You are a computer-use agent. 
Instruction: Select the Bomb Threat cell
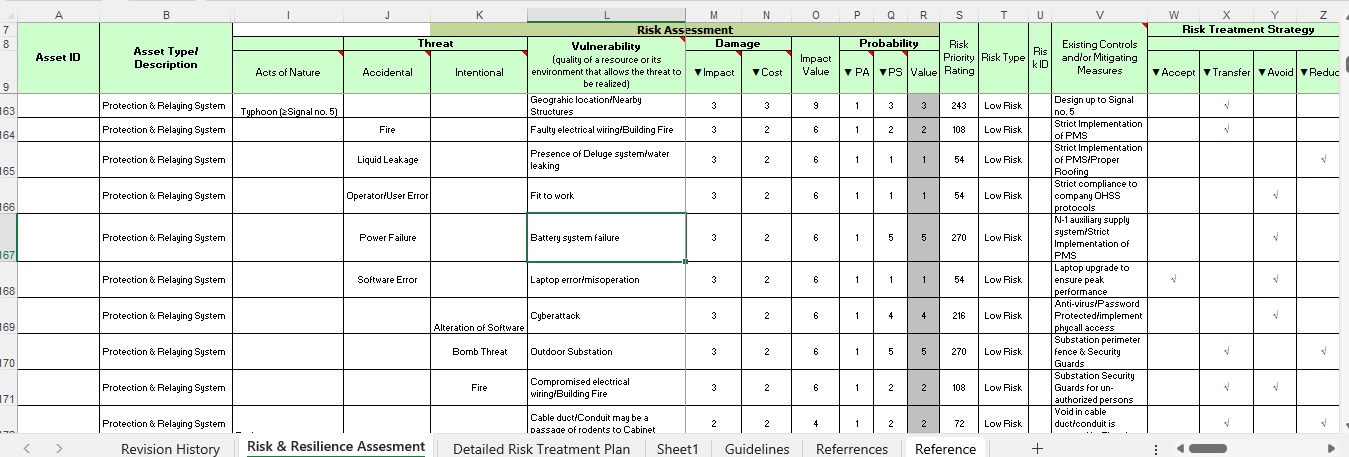pyautogui.click(x=479, y=352)
